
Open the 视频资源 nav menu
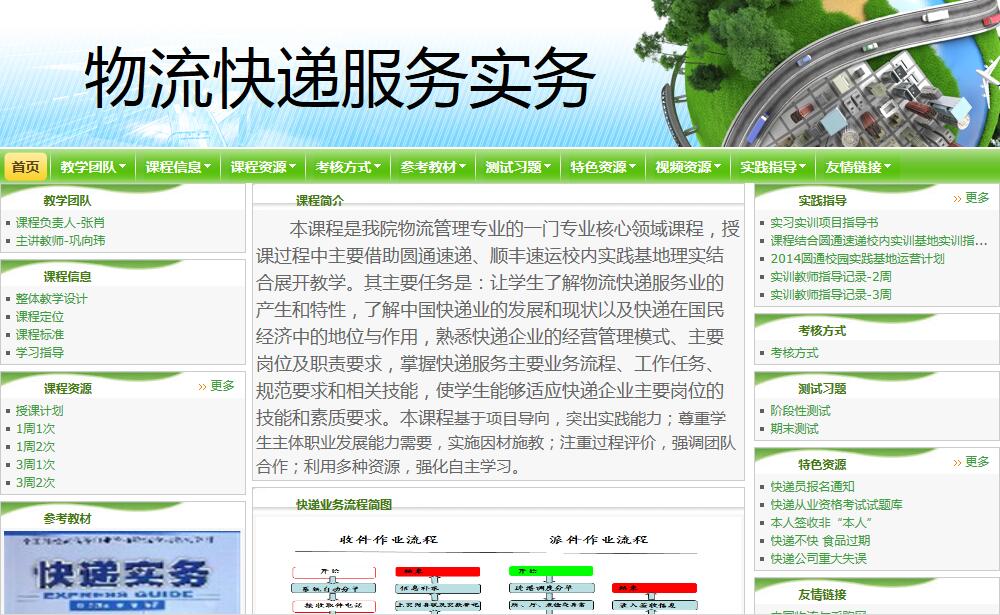(x=688, y=167)
